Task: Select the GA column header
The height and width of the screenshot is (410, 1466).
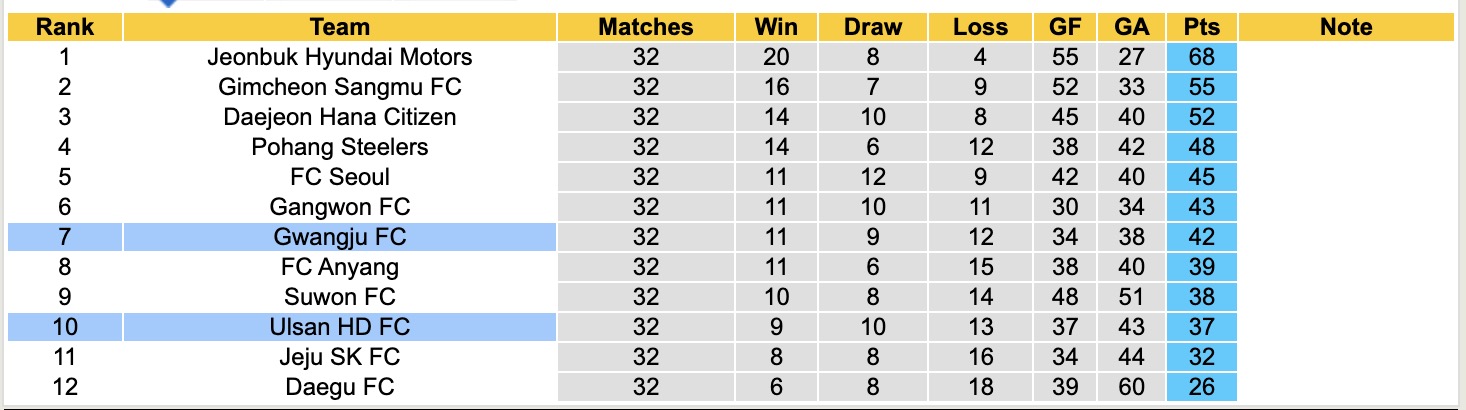Action: (x=1132, y=27)
